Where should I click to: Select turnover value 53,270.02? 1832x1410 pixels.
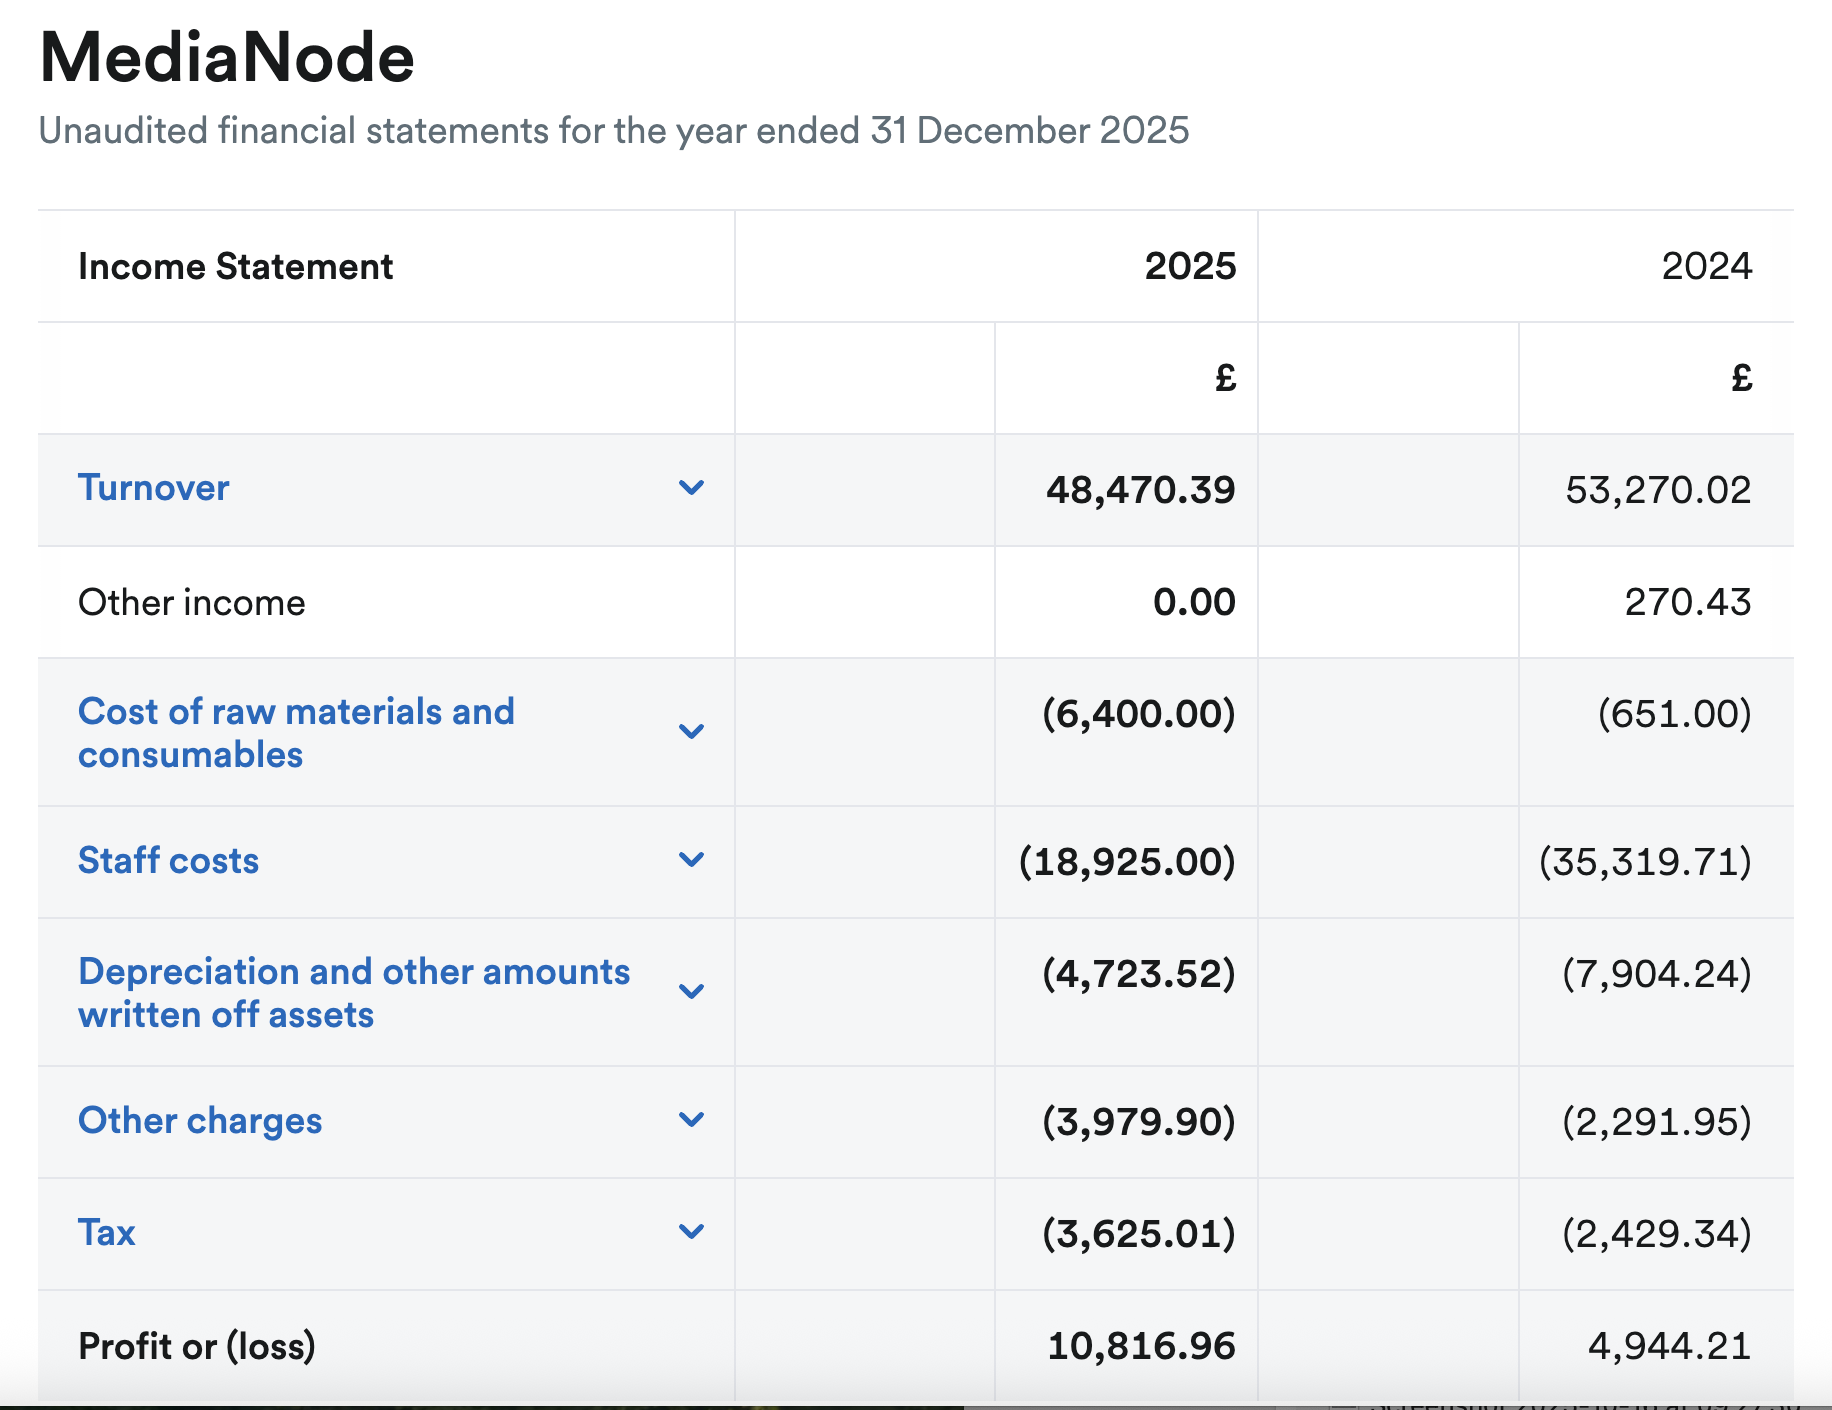pyautogui.click(x=1658, y=490)
